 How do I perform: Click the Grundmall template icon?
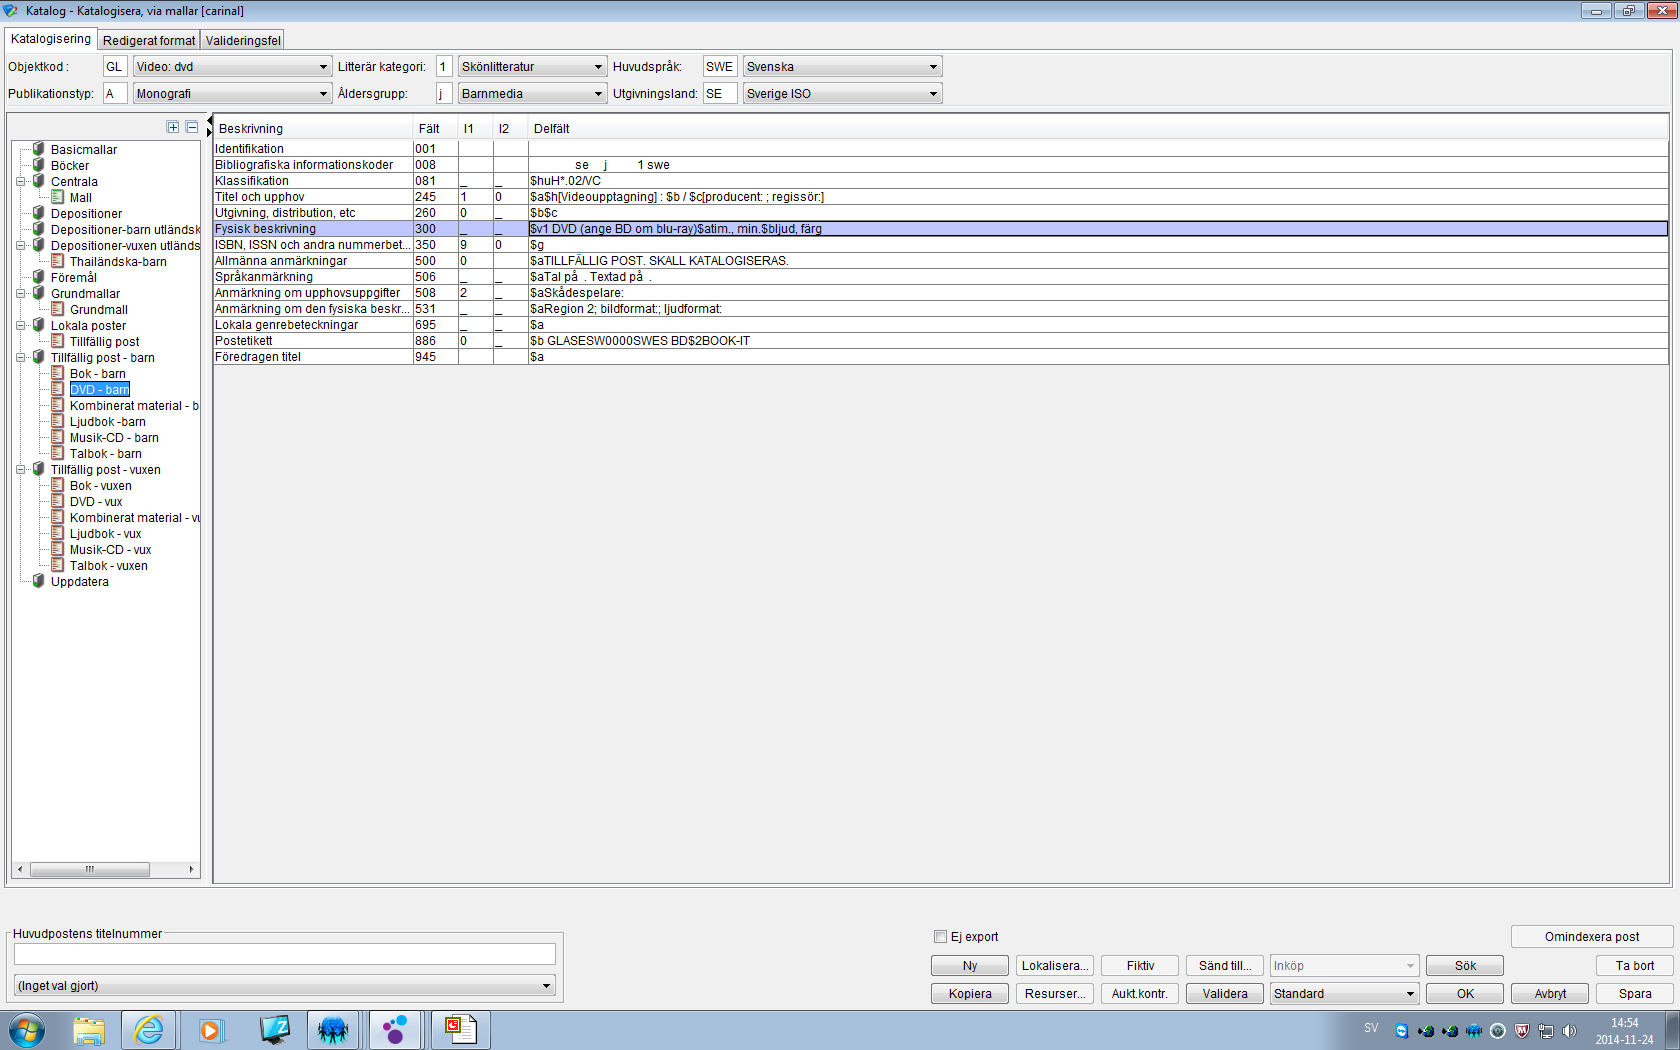click(x=58, y=309)
